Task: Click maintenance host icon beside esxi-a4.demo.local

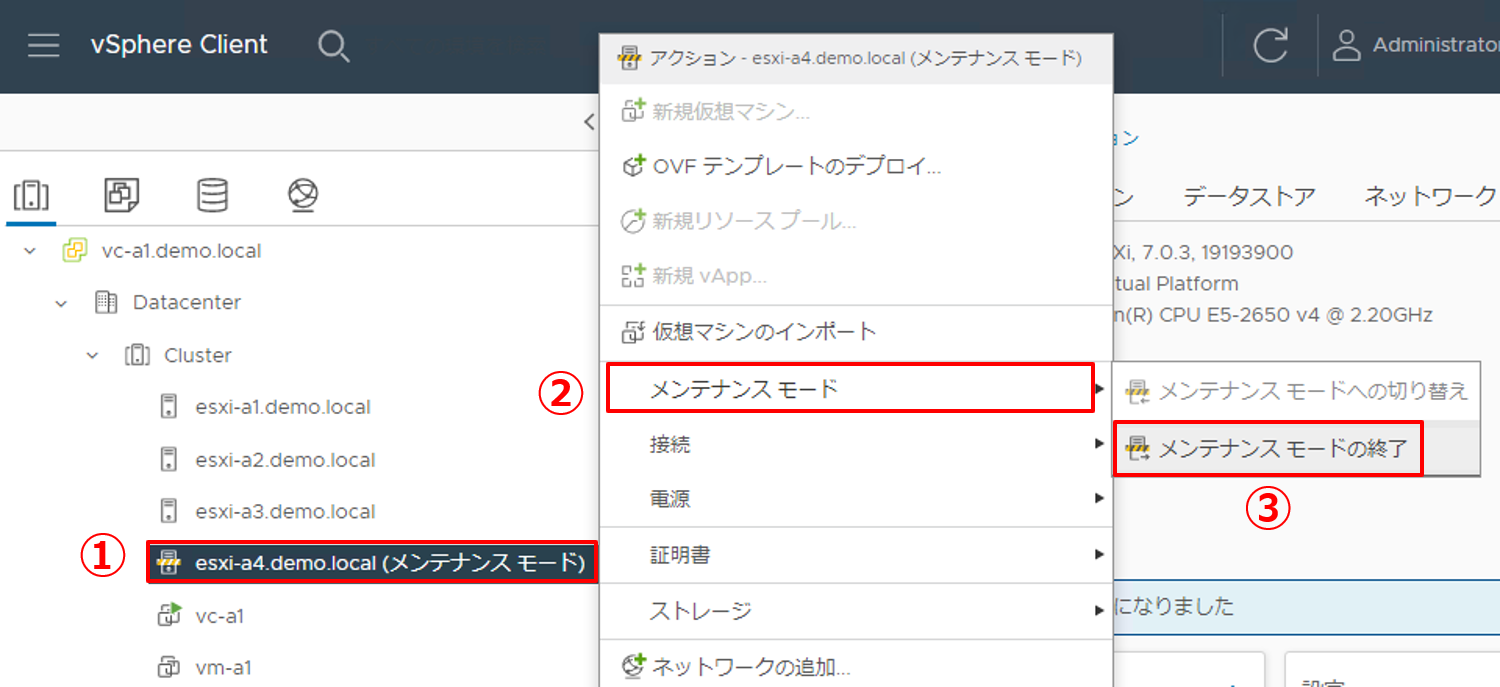Action: 168,563
